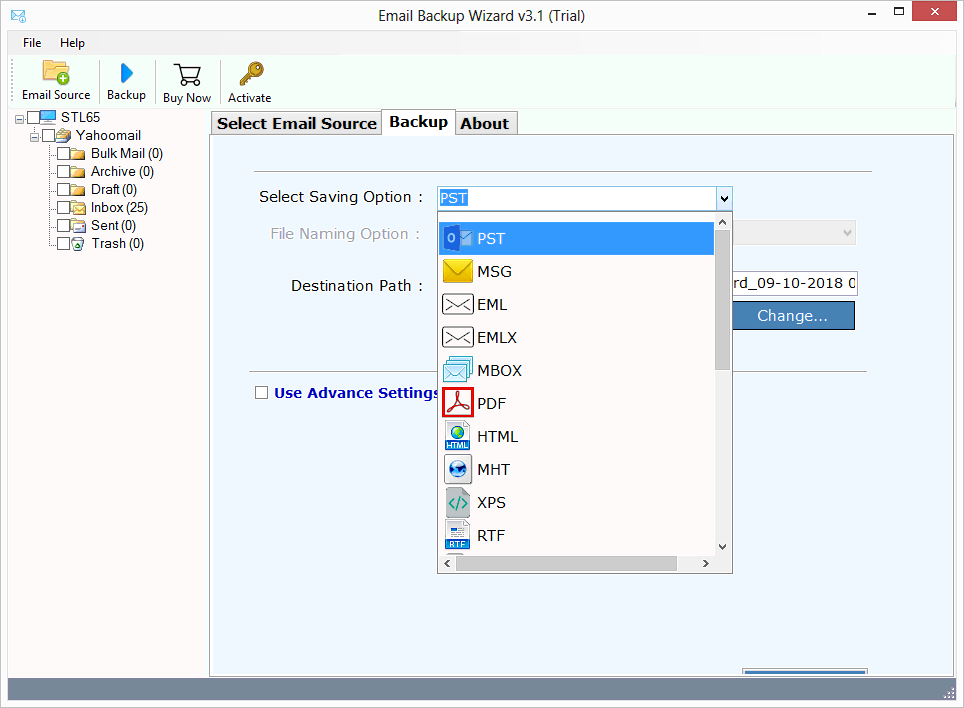Image resolution: width=964 pixels, height=708 pixels.
Task: Select HTML from the saving options
Action: point(576,436)
